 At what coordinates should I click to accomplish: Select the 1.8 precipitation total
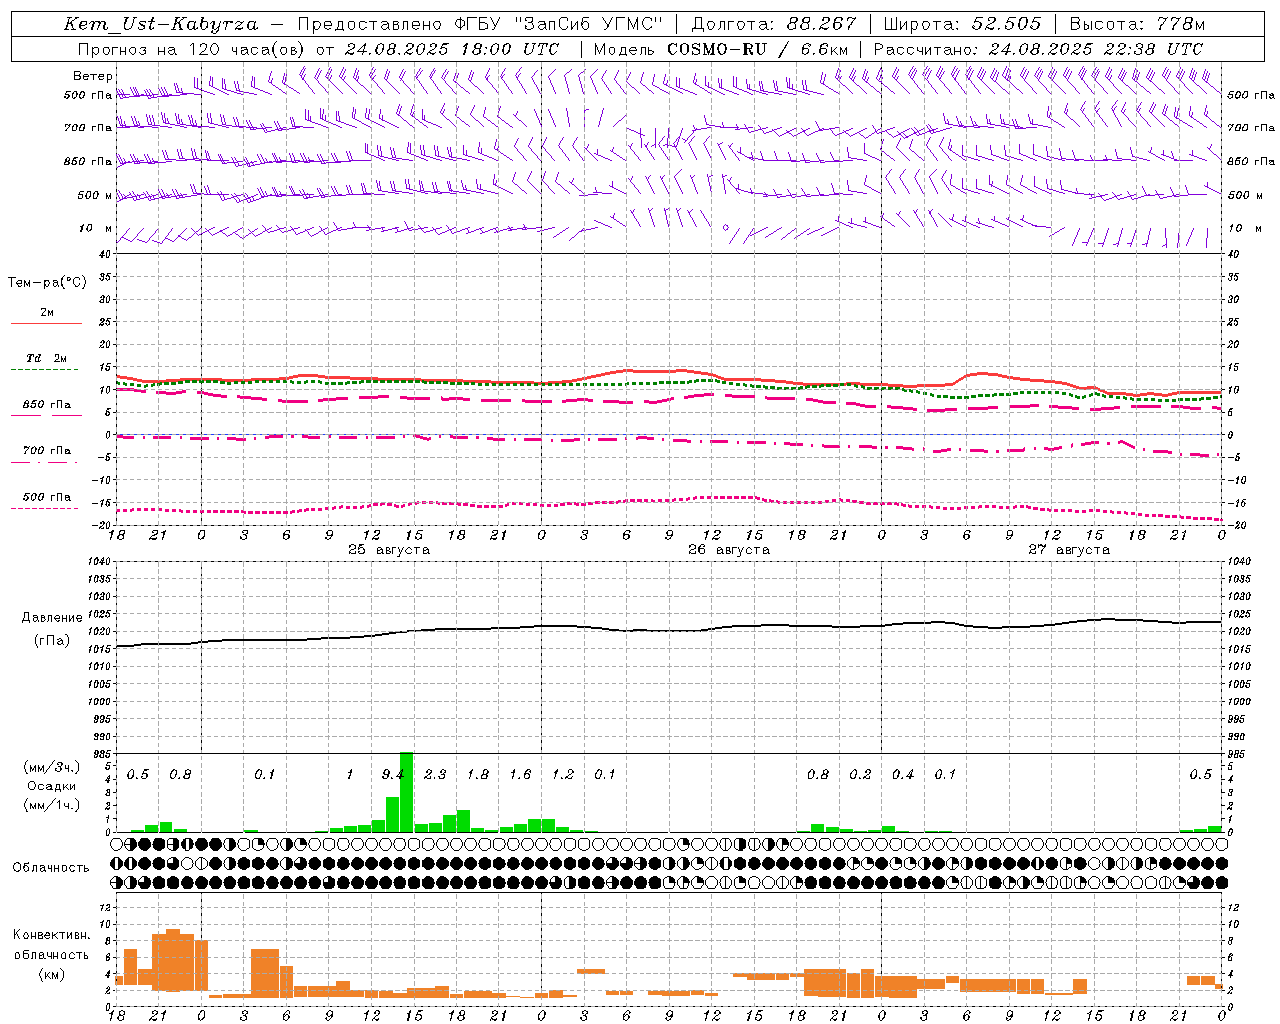click(478, 774)
